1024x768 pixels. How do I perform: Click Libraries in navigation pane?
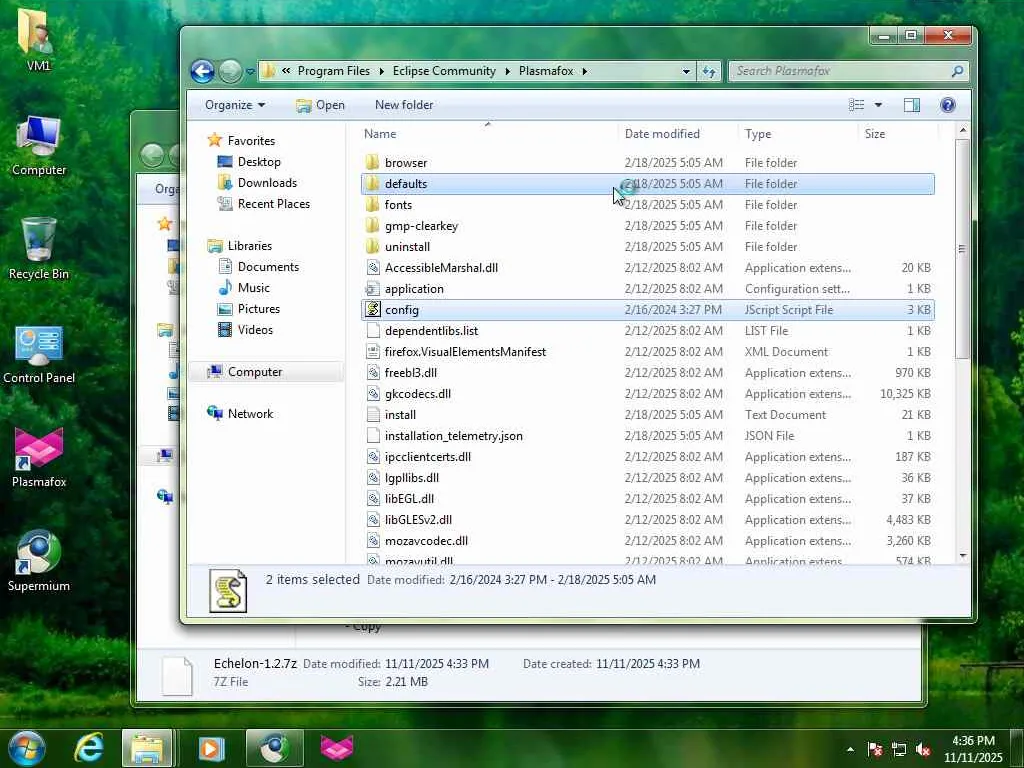(249, 246)
